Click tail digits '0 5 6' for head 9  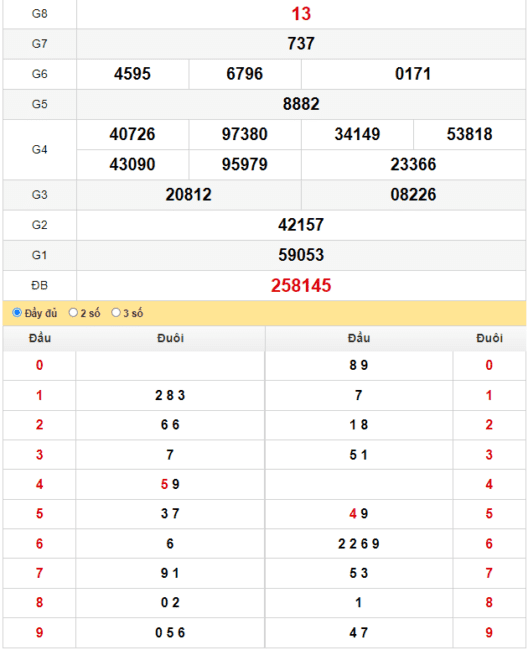click(x=170, y=633)
